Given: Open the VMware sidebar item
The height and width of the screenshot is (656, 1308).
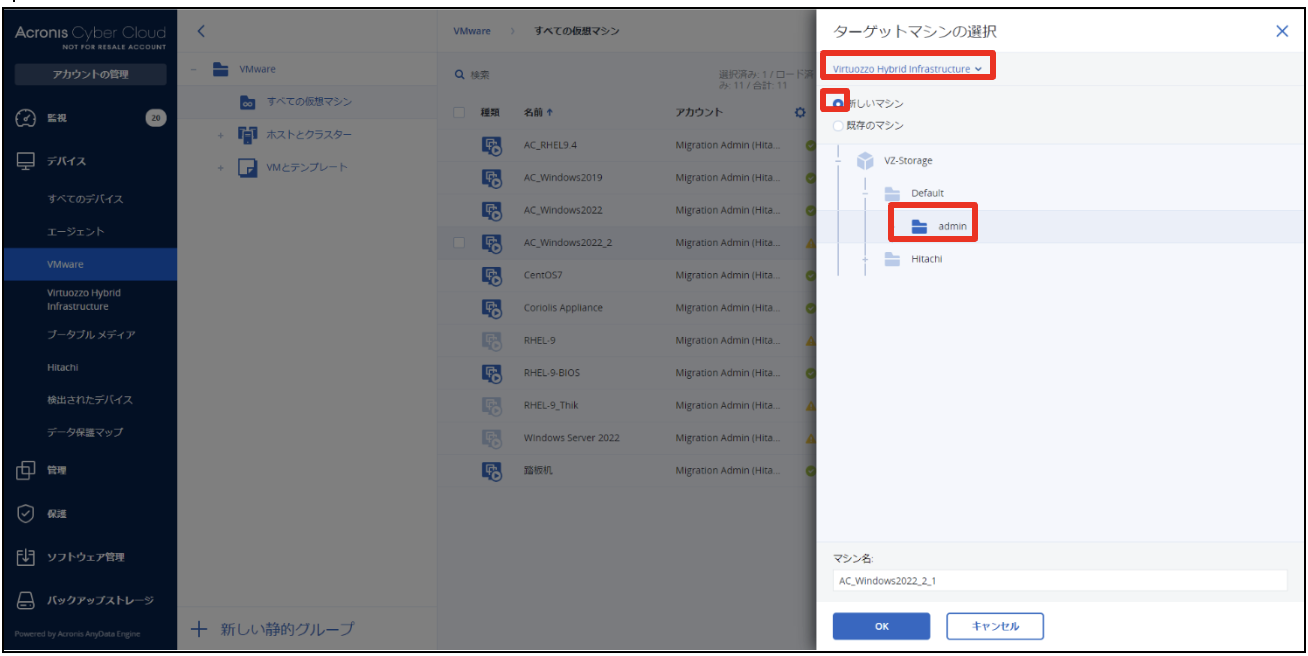Looking at the screenshot, I should coord(89,265).
